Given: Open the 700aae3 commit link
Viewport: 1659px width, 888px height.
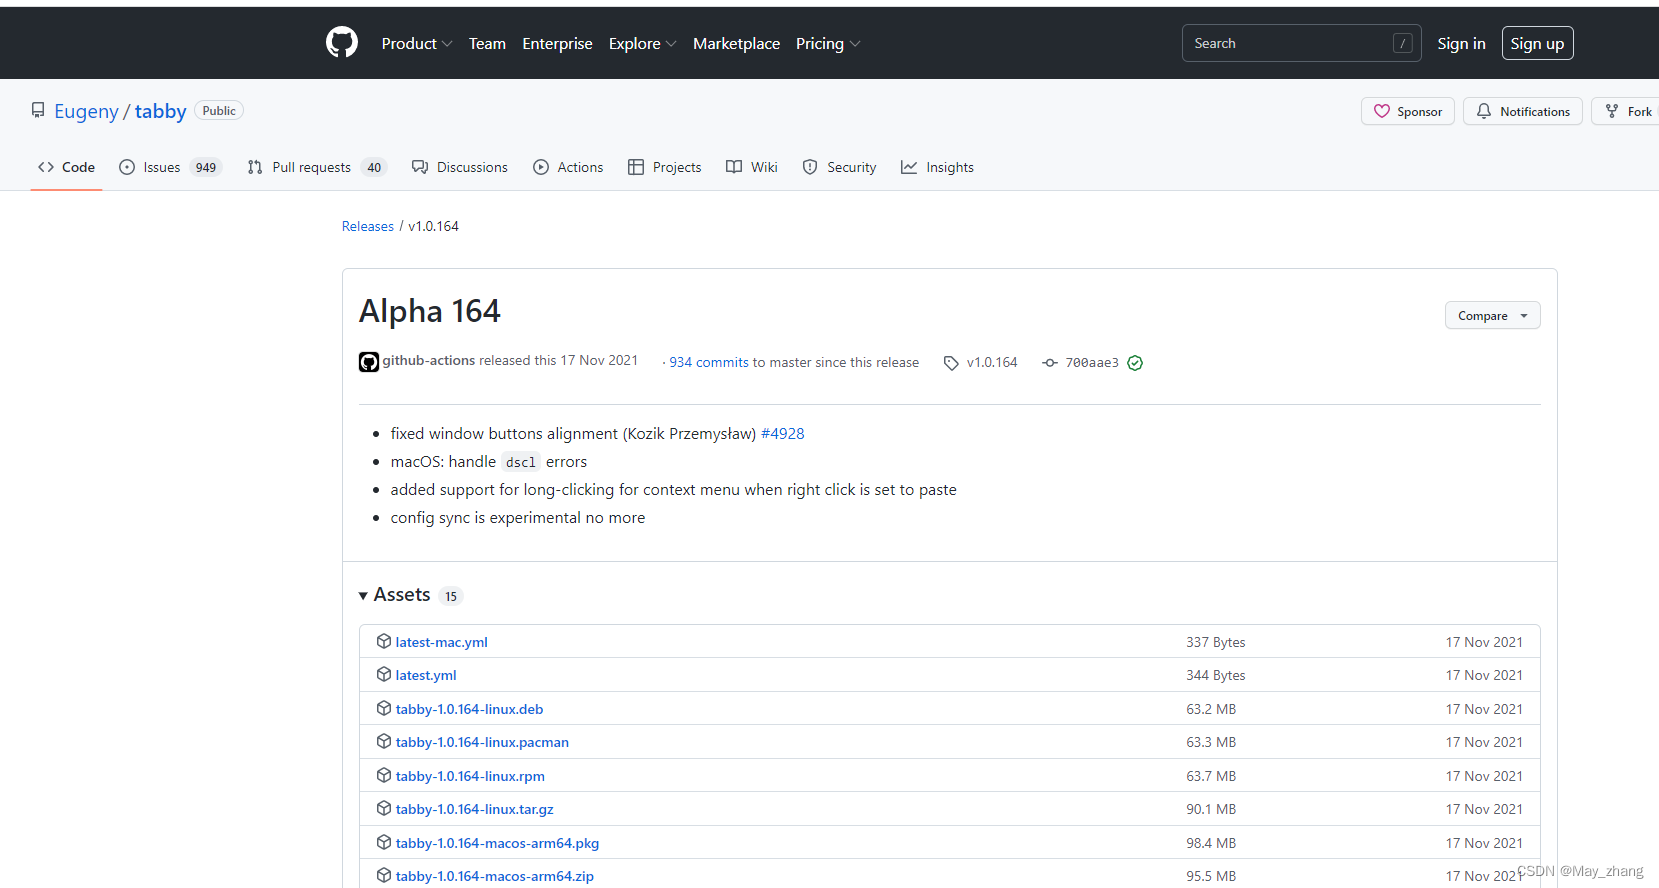Looking at the screenshot, I should click(1092, 362).
